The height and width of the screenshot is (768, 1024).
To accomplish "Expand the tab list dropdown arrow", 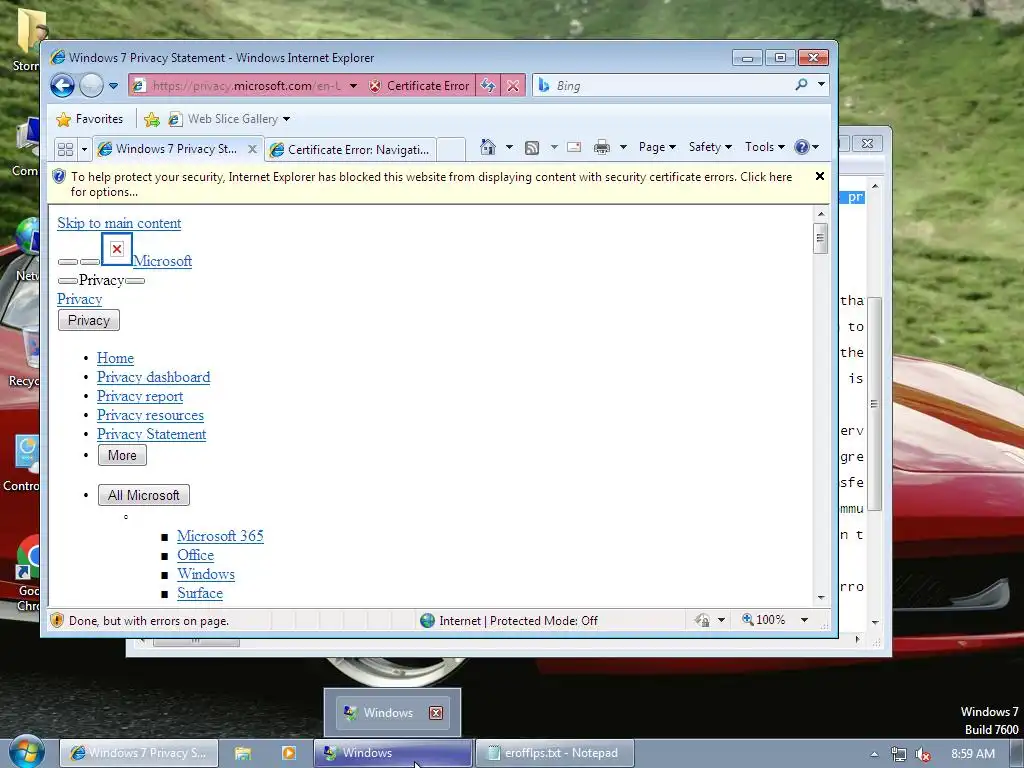I will coord(84,150).
